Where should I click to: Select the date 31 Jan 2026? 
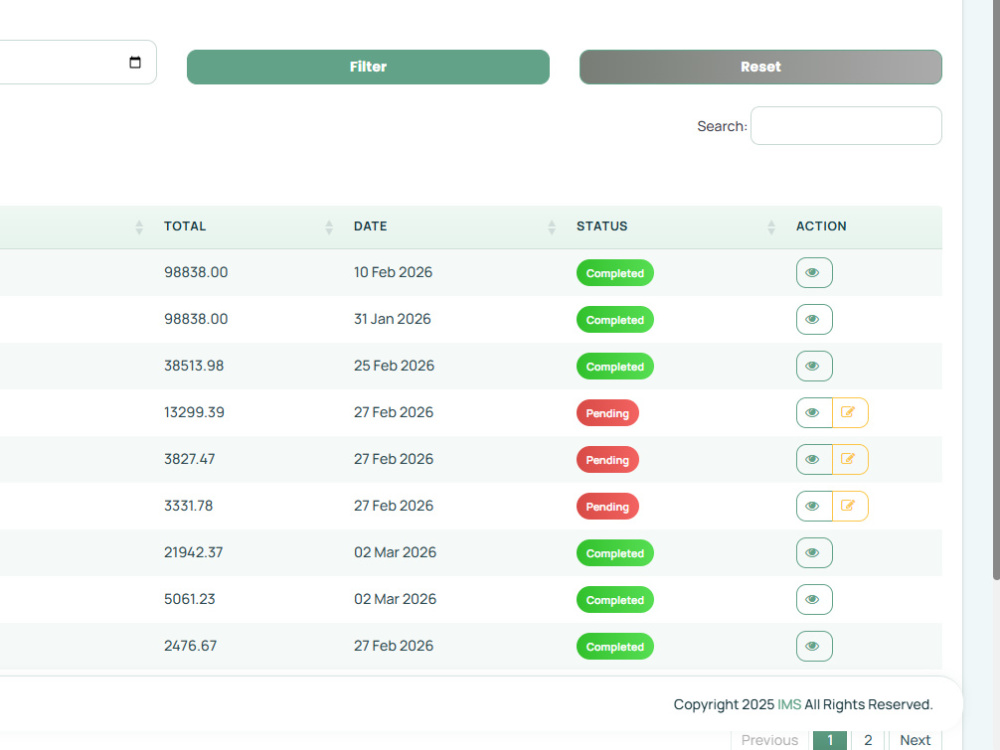(392, 319)
